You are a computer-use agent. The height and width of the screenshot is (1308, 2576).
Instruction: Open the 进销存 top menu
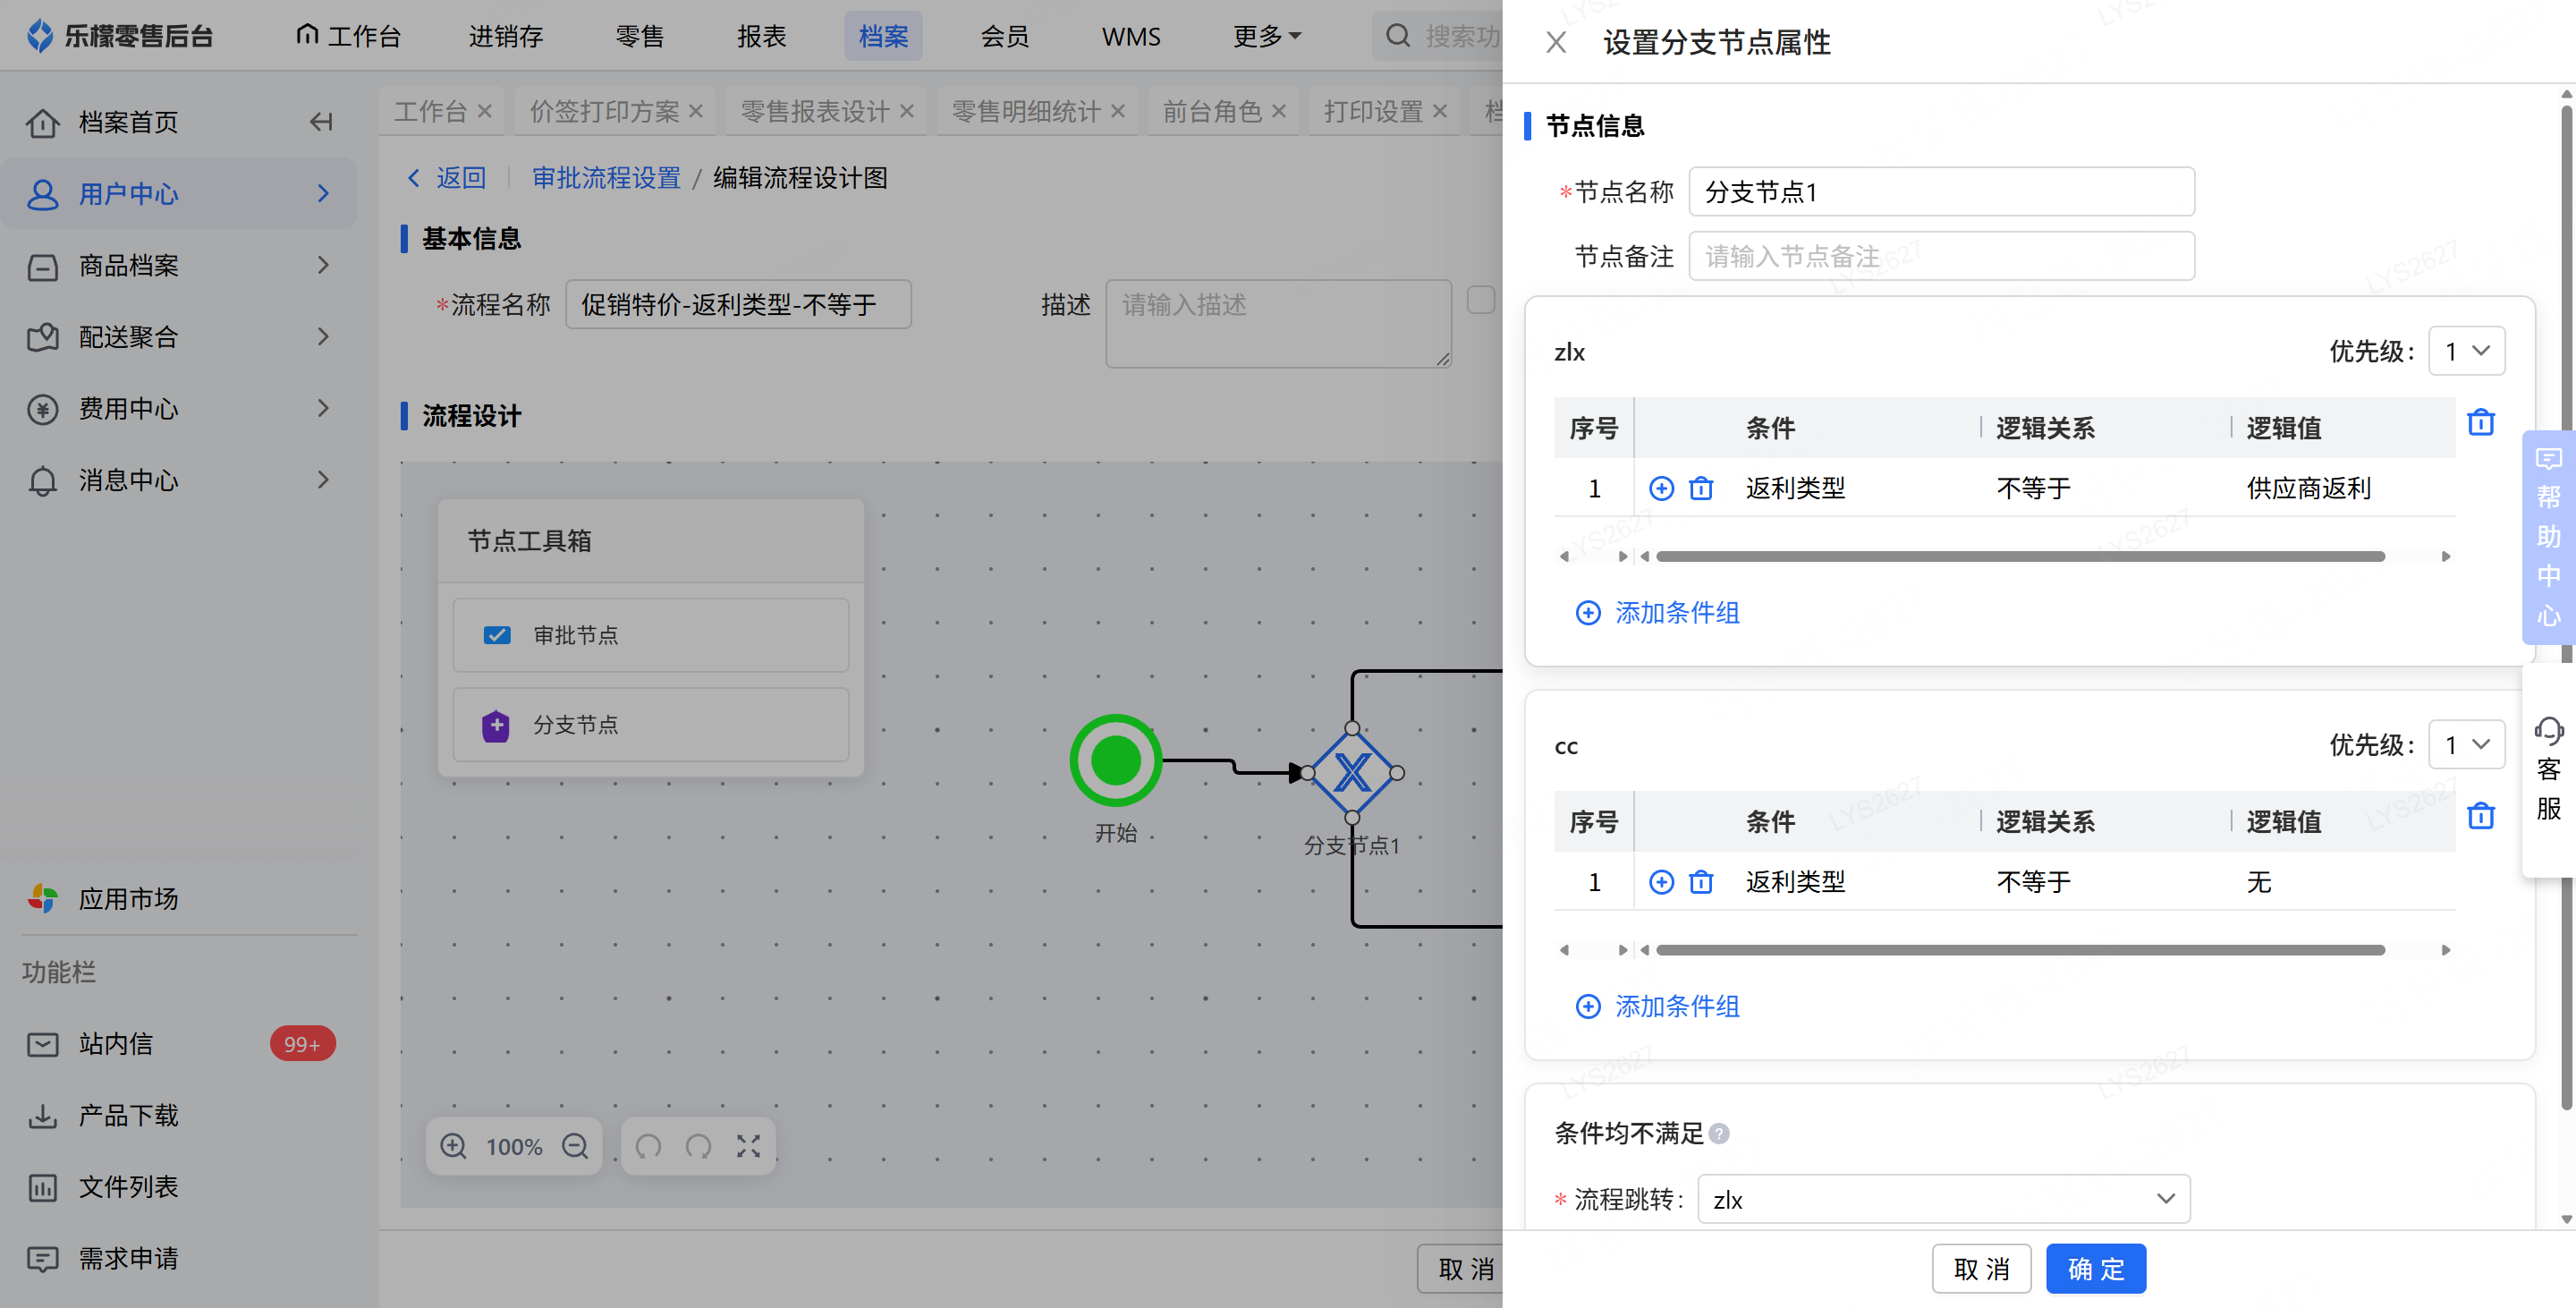pos(506,36)
